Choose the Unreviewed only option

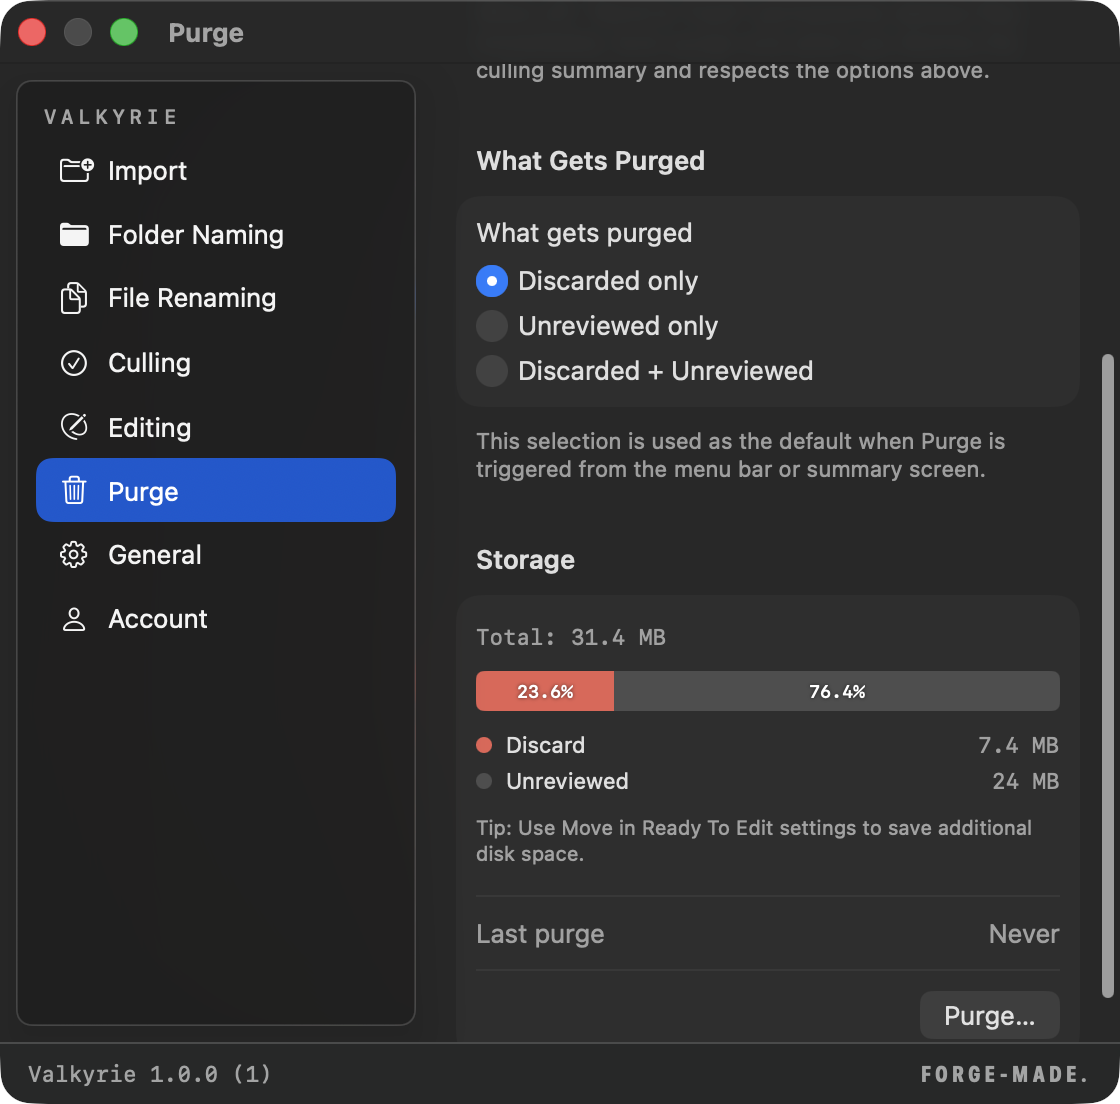click(x=492, y=326)
